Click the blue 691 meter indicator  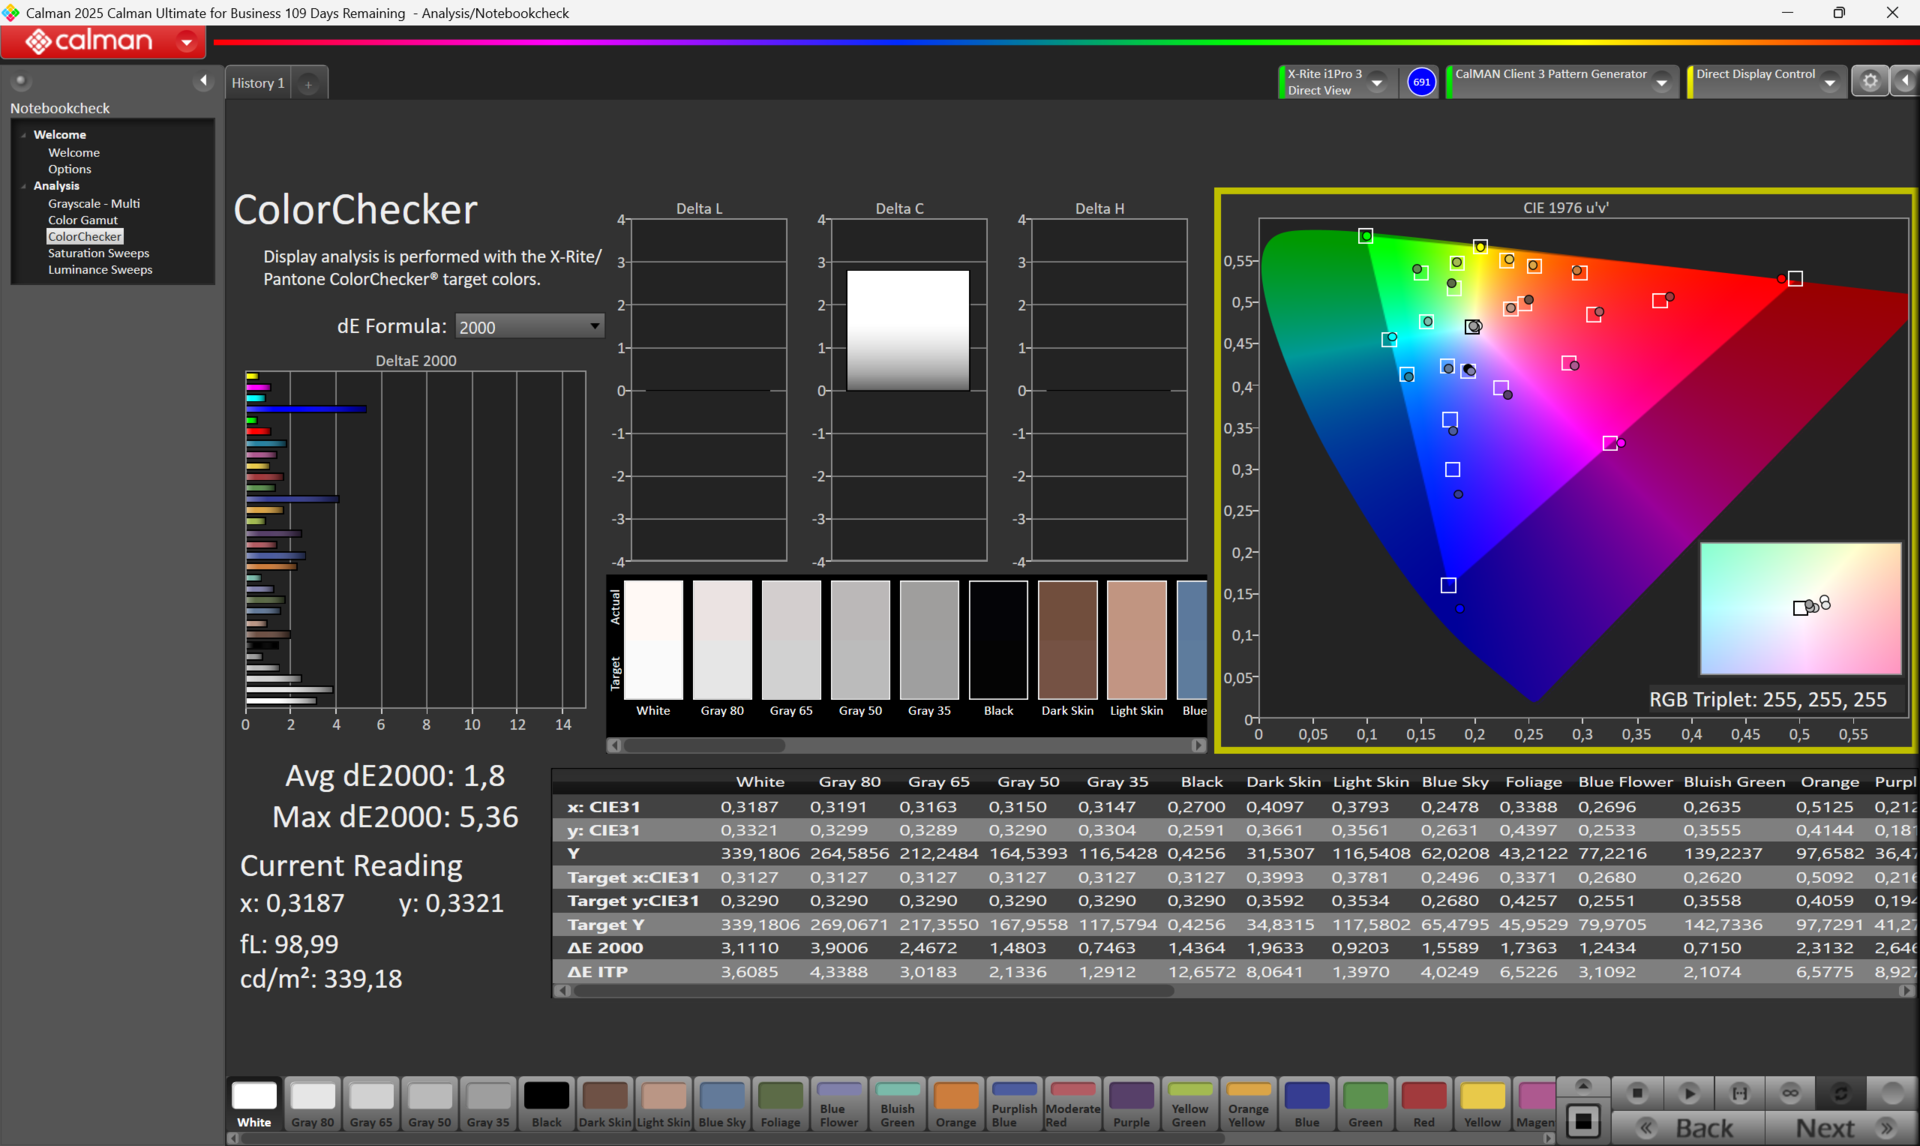point(1421,82)
